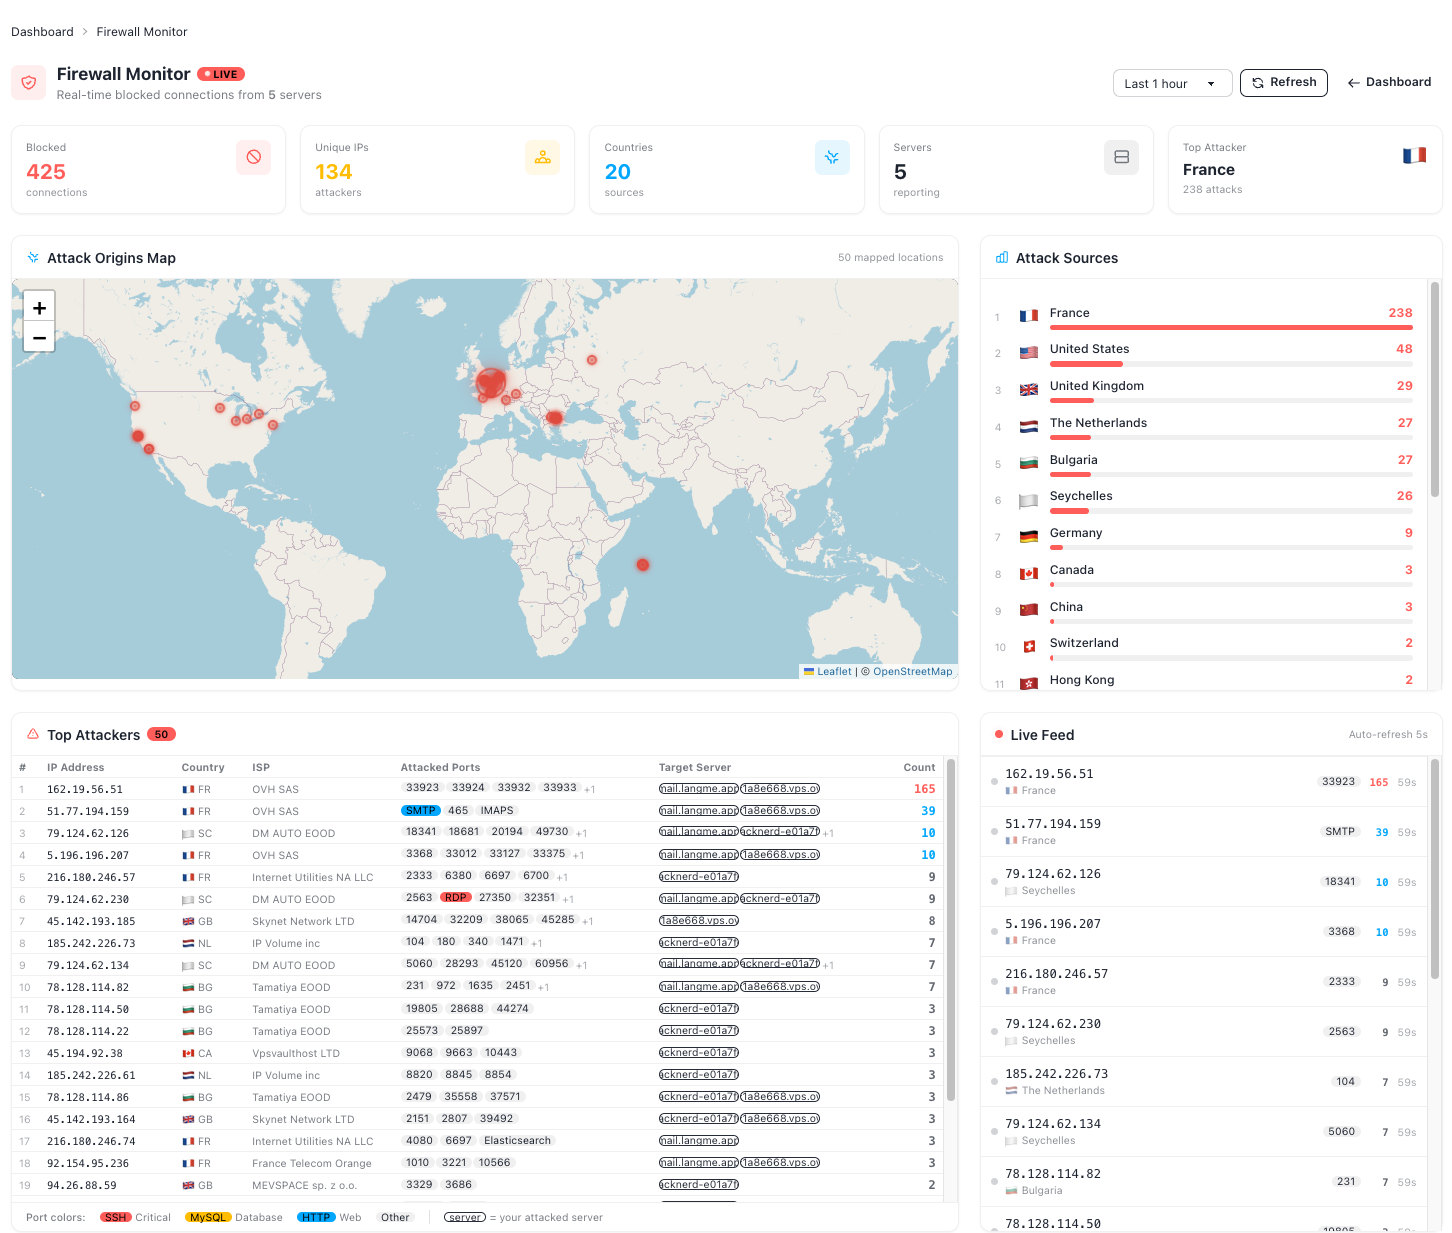Click the French flag in Top Attacker card
1452x1233 pixels.
click(1414, 155)
